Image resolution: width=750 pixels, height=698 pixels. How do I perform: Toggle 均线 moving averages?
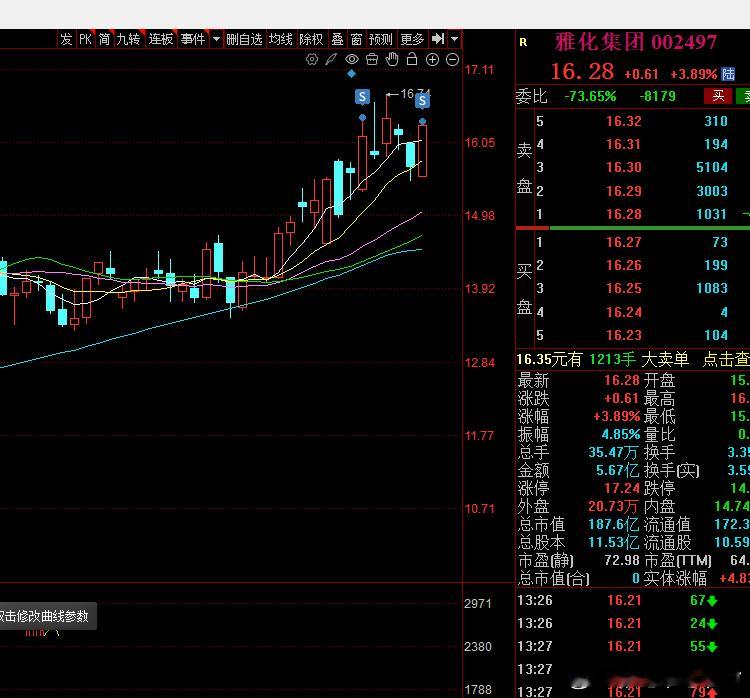click(281, 39)
